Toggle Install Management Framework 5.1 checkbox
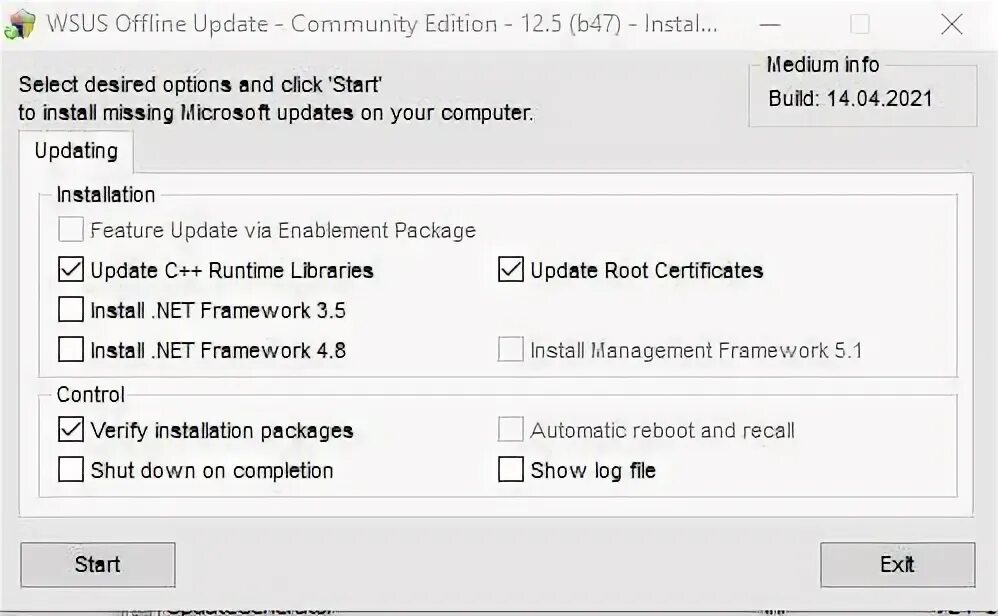This screenshot has height=616, width=998. 510,349
